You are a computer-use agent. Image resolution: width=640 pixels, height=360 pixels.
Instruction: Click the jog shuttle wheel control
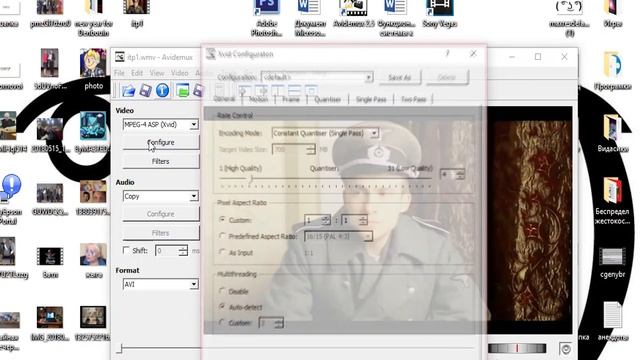point(517,348)
